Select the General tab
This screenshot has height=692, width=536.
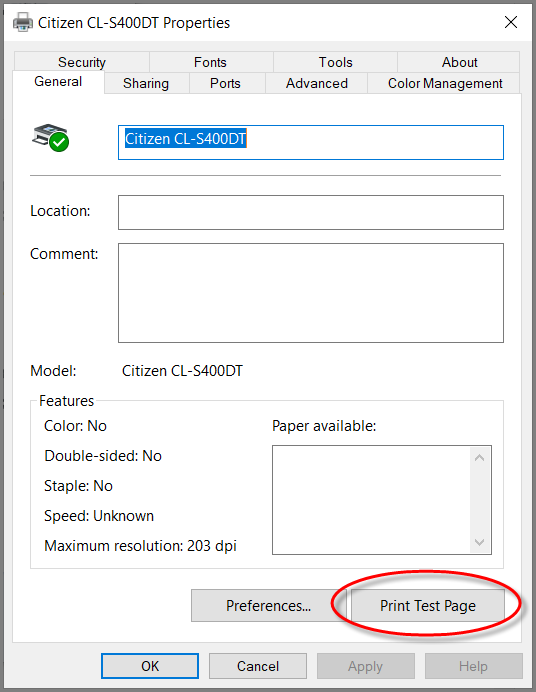[x=58, y=82]
